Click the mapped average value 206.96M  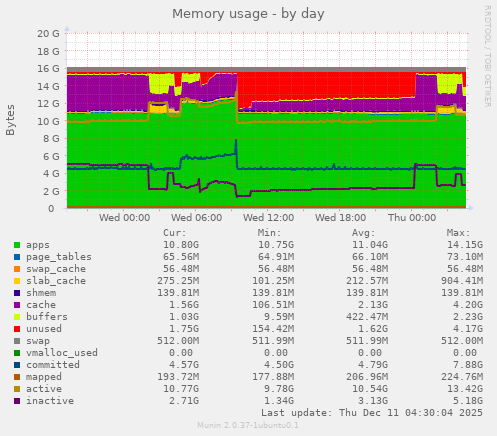coord(367,377)
